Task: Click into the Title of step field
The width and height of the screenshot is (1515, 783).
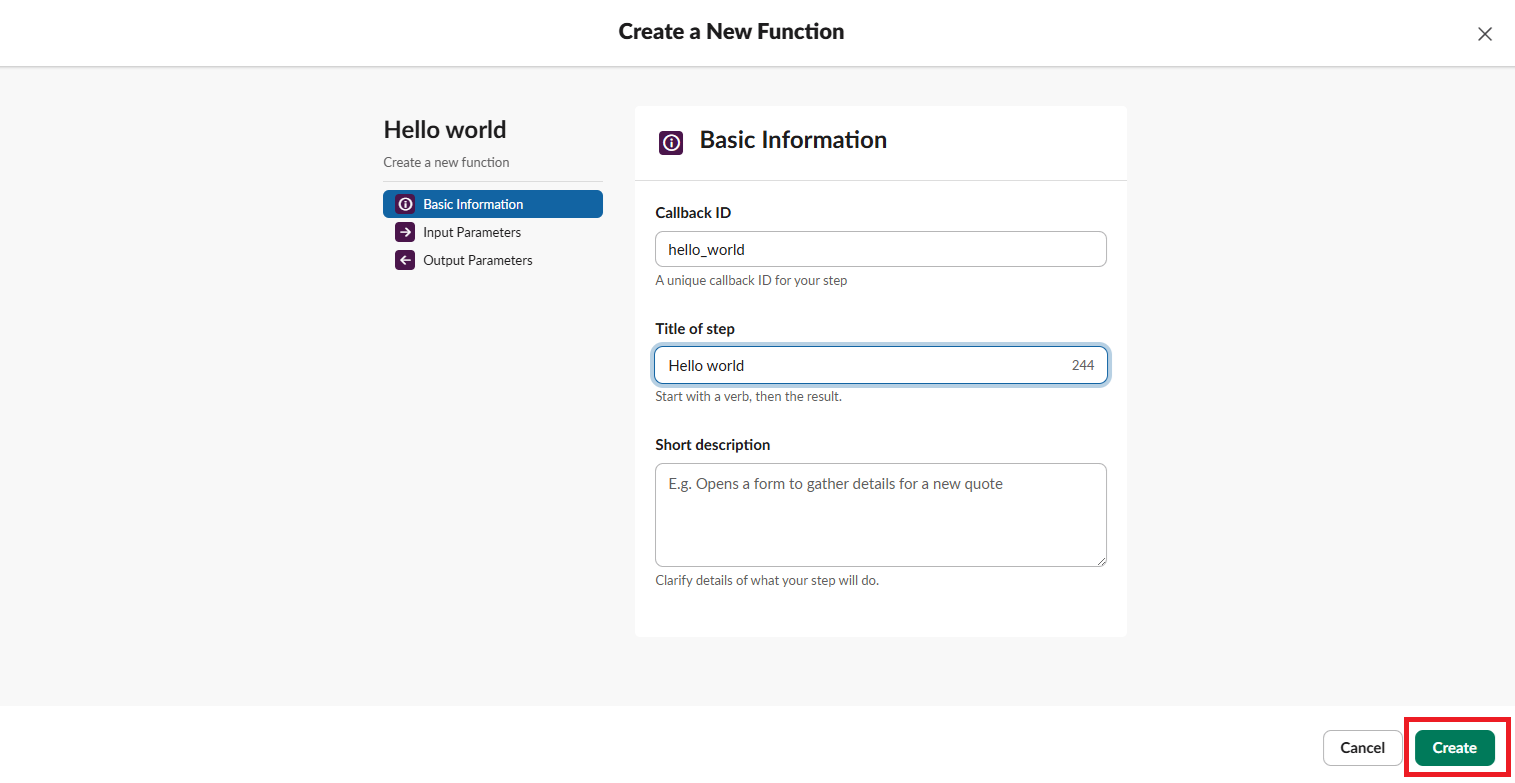Action: (860, 365)
